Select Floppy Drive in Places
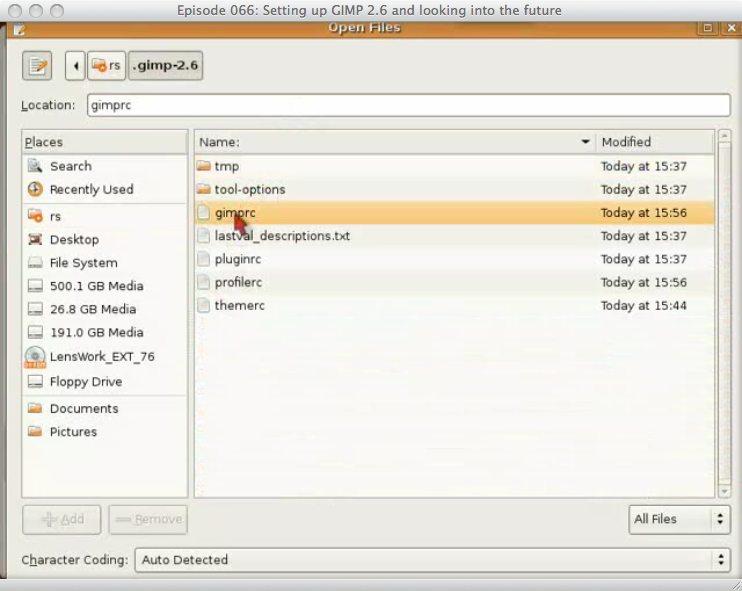Image resolution: width=742 pixels, height=591 pixels. click(105, 381)
